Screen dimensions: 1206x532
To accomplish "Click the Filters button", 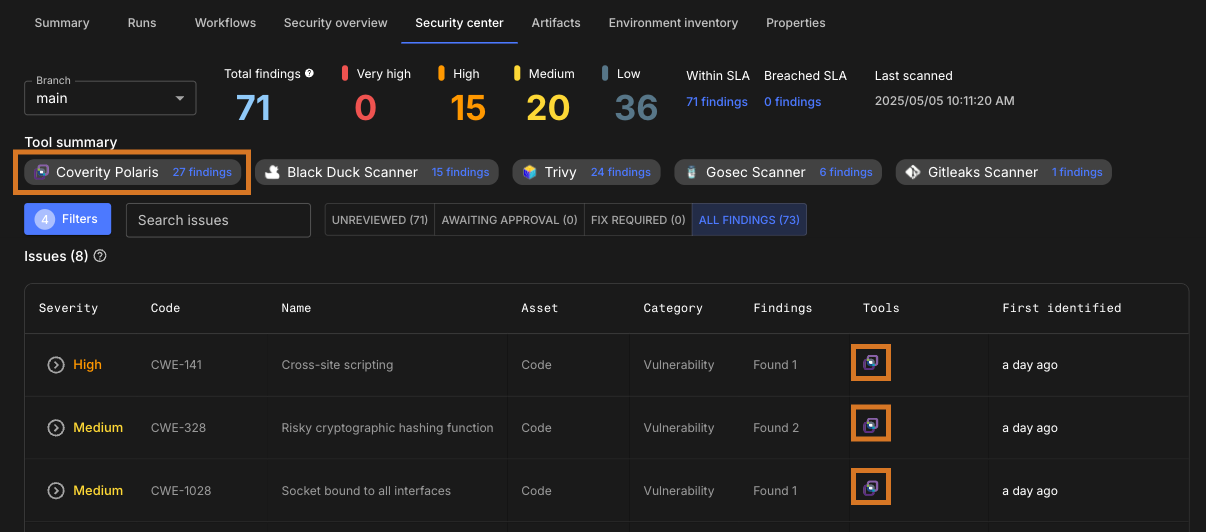I will (67, 219).
